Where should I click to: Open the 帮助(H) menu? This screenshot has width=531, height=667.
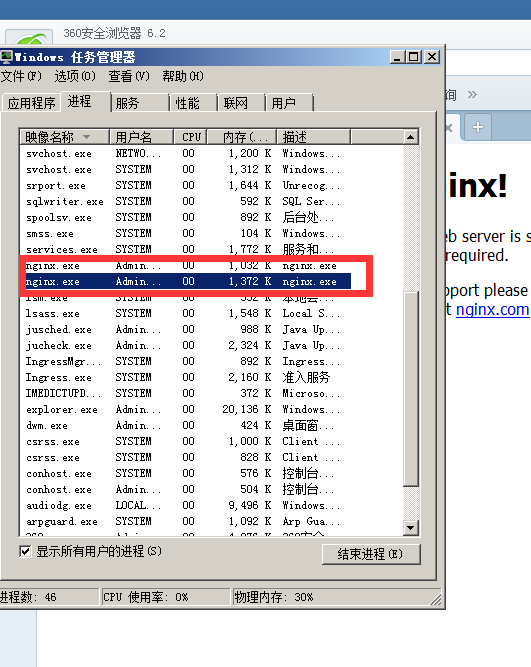tap(183, 76)
